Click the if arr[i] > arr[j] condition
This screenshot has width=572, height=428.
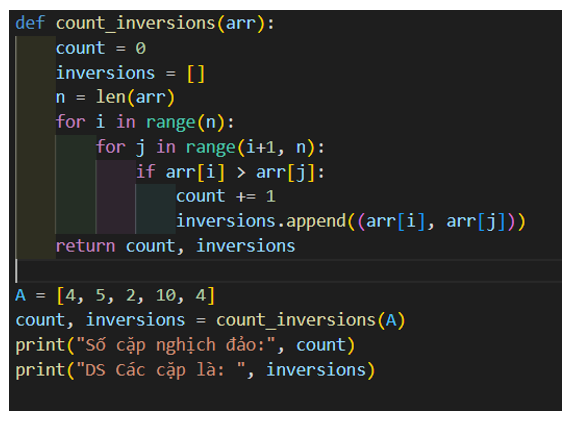[230, 172]
